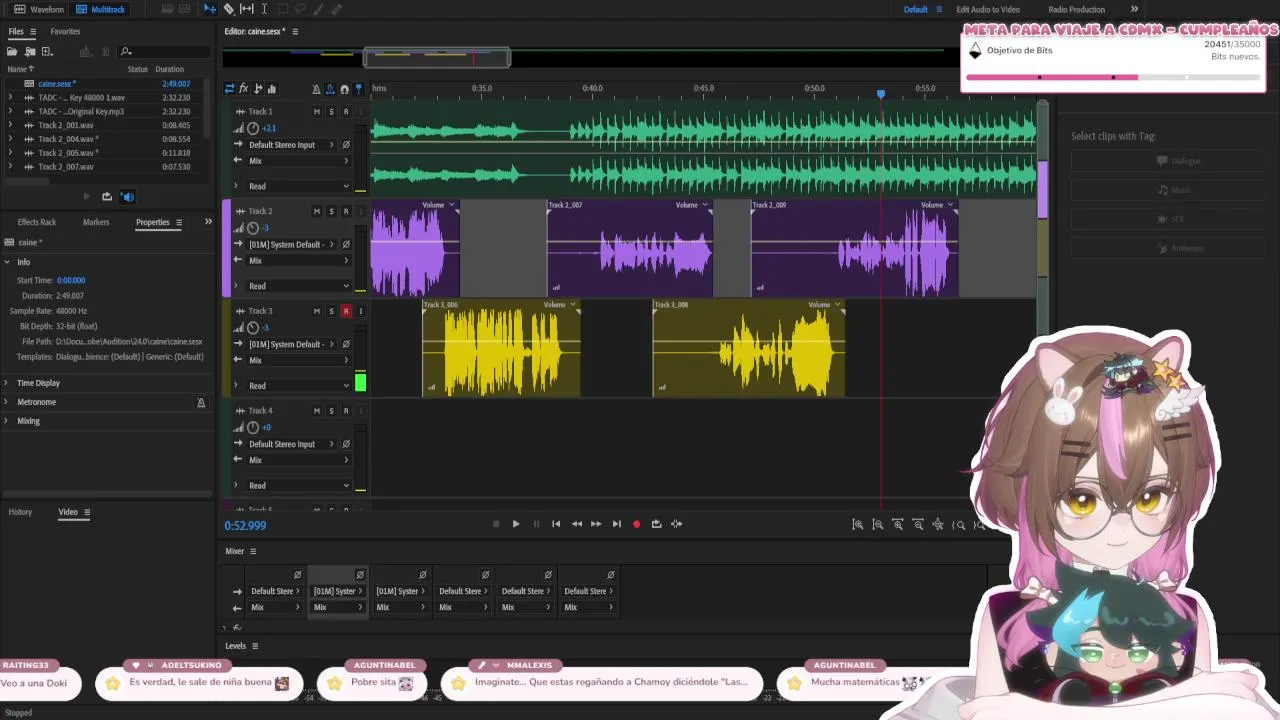1280x720 pixels.
Task: Adjust Track 2 volume knob
Action: click(x=253, y=228)
